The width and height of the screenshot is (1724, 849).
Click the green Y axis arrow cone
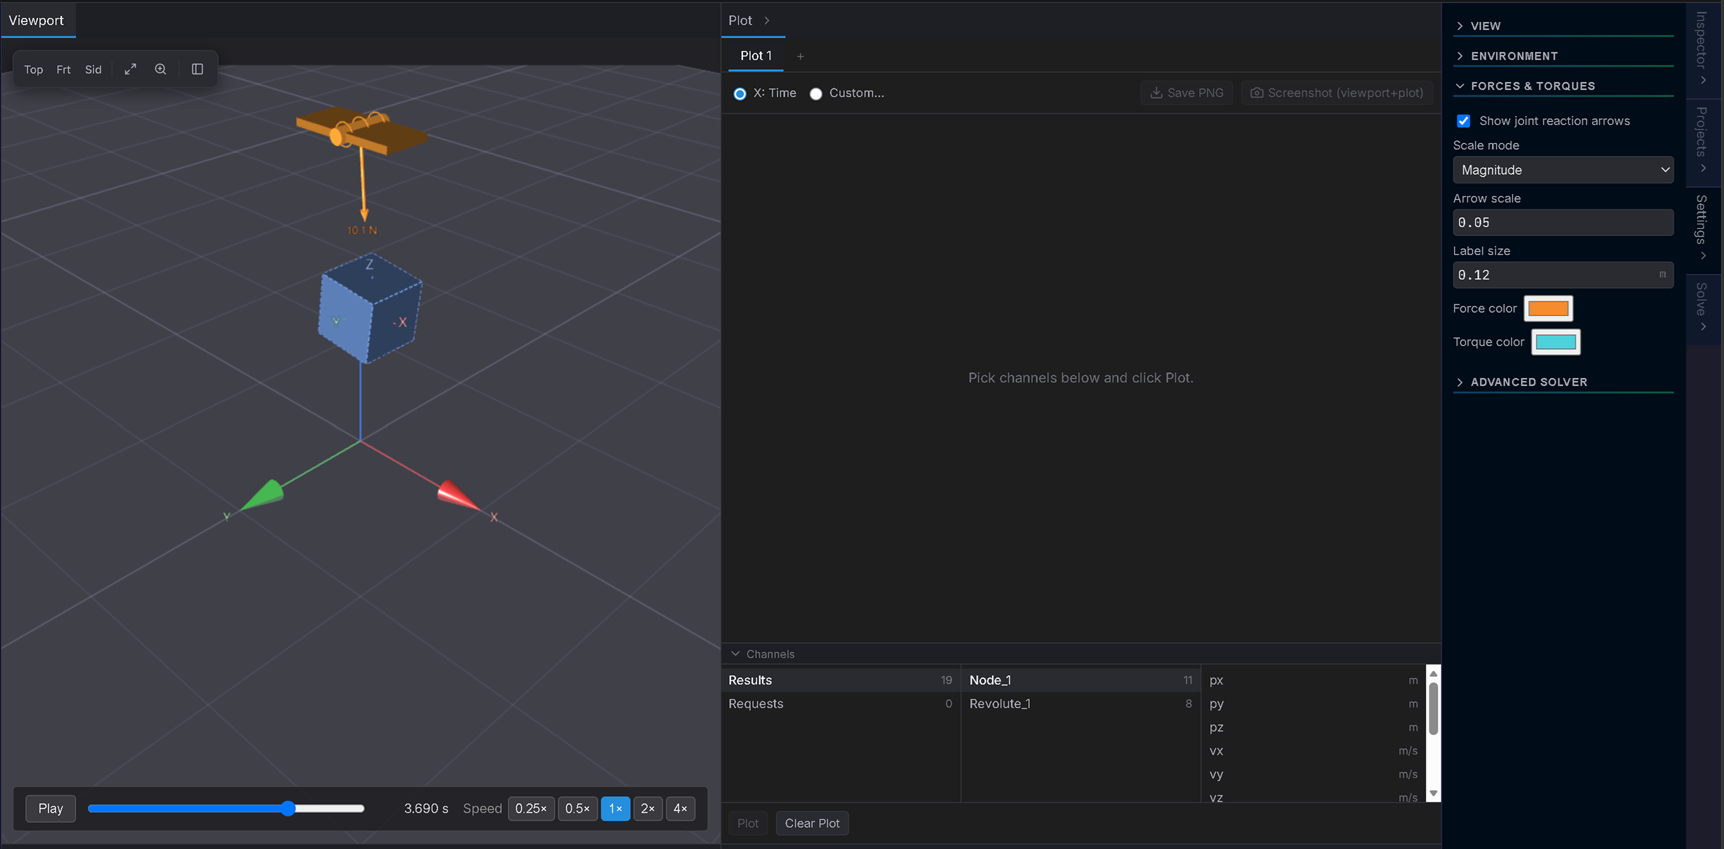264,495
